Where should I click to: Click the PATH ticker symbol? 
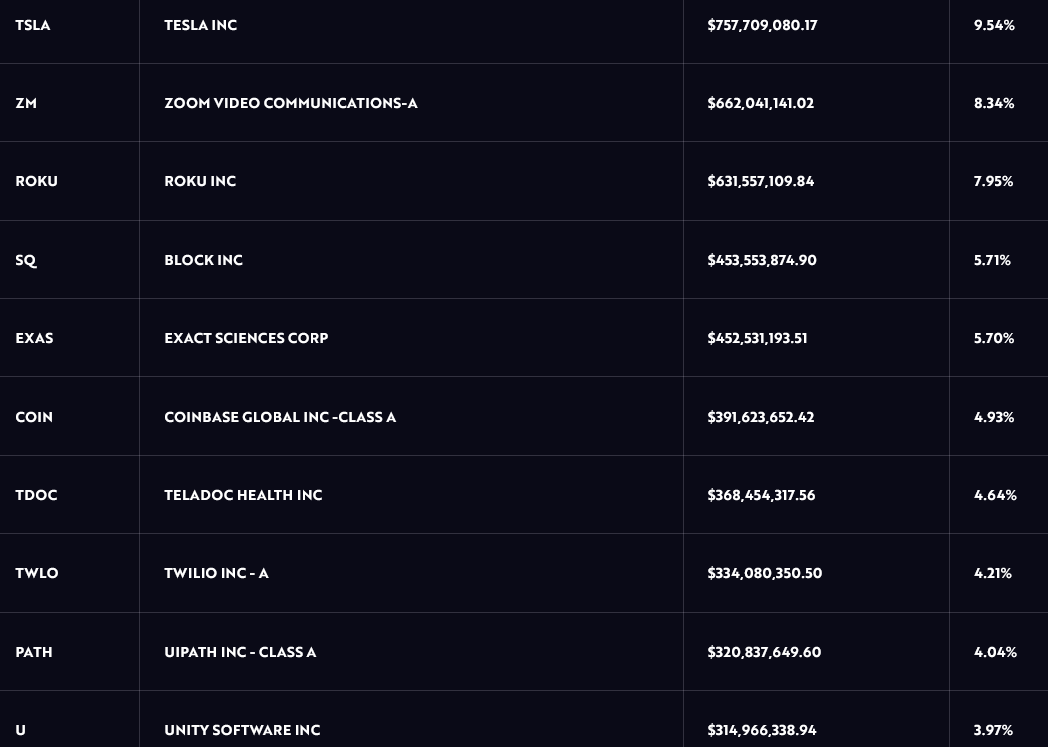[x=34, y=652]
